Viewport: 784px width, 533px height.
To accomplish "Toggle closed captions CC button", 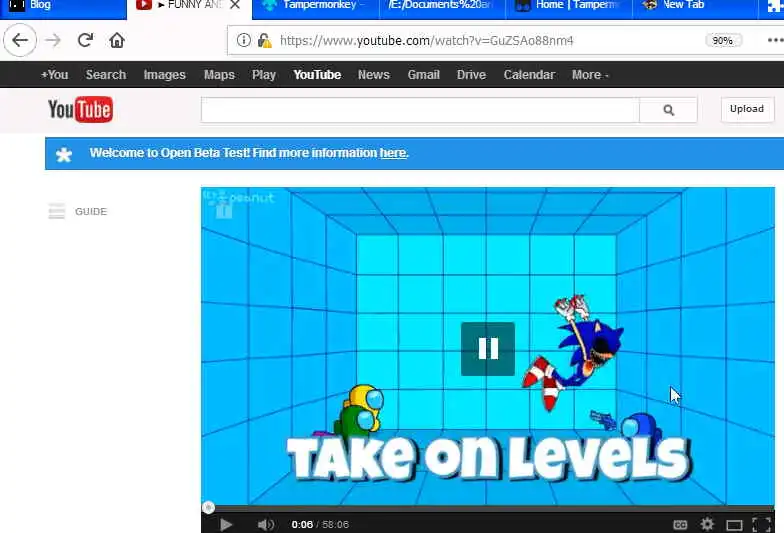I will pos(680,524).
